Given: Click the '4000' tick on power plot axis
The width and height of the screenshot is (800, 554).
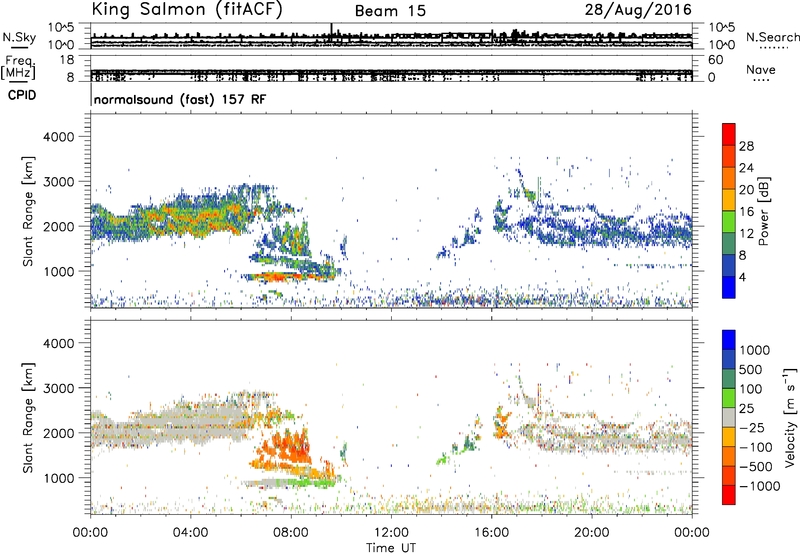Looking at the screenshot, I should coord(58,137).
